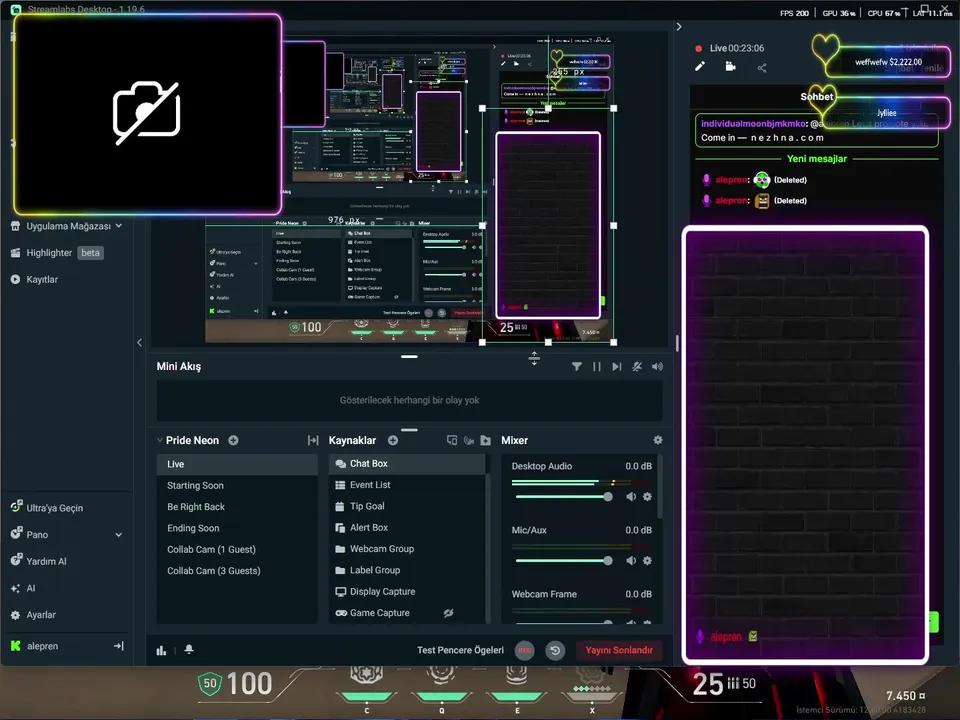Skip the alert in Mini Akış

(616, 367)
